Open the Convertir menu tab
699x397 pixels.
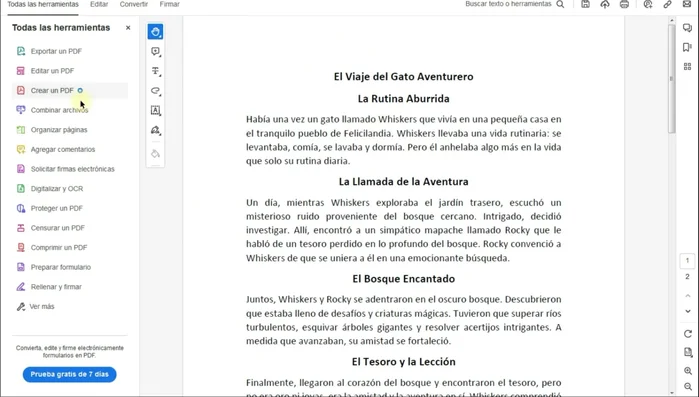coord(134,4)
